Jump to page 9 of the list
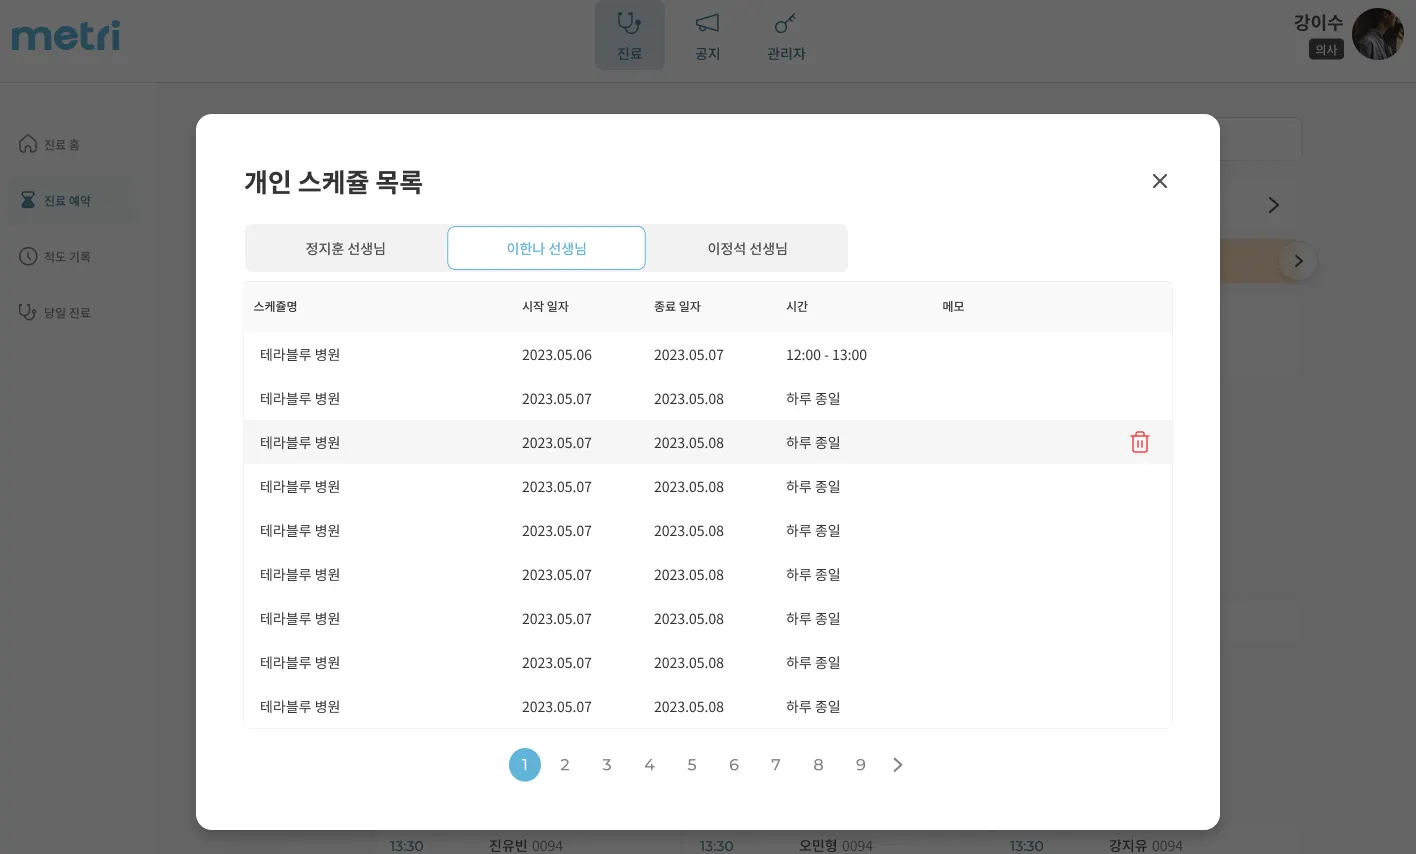 (860, 765)
